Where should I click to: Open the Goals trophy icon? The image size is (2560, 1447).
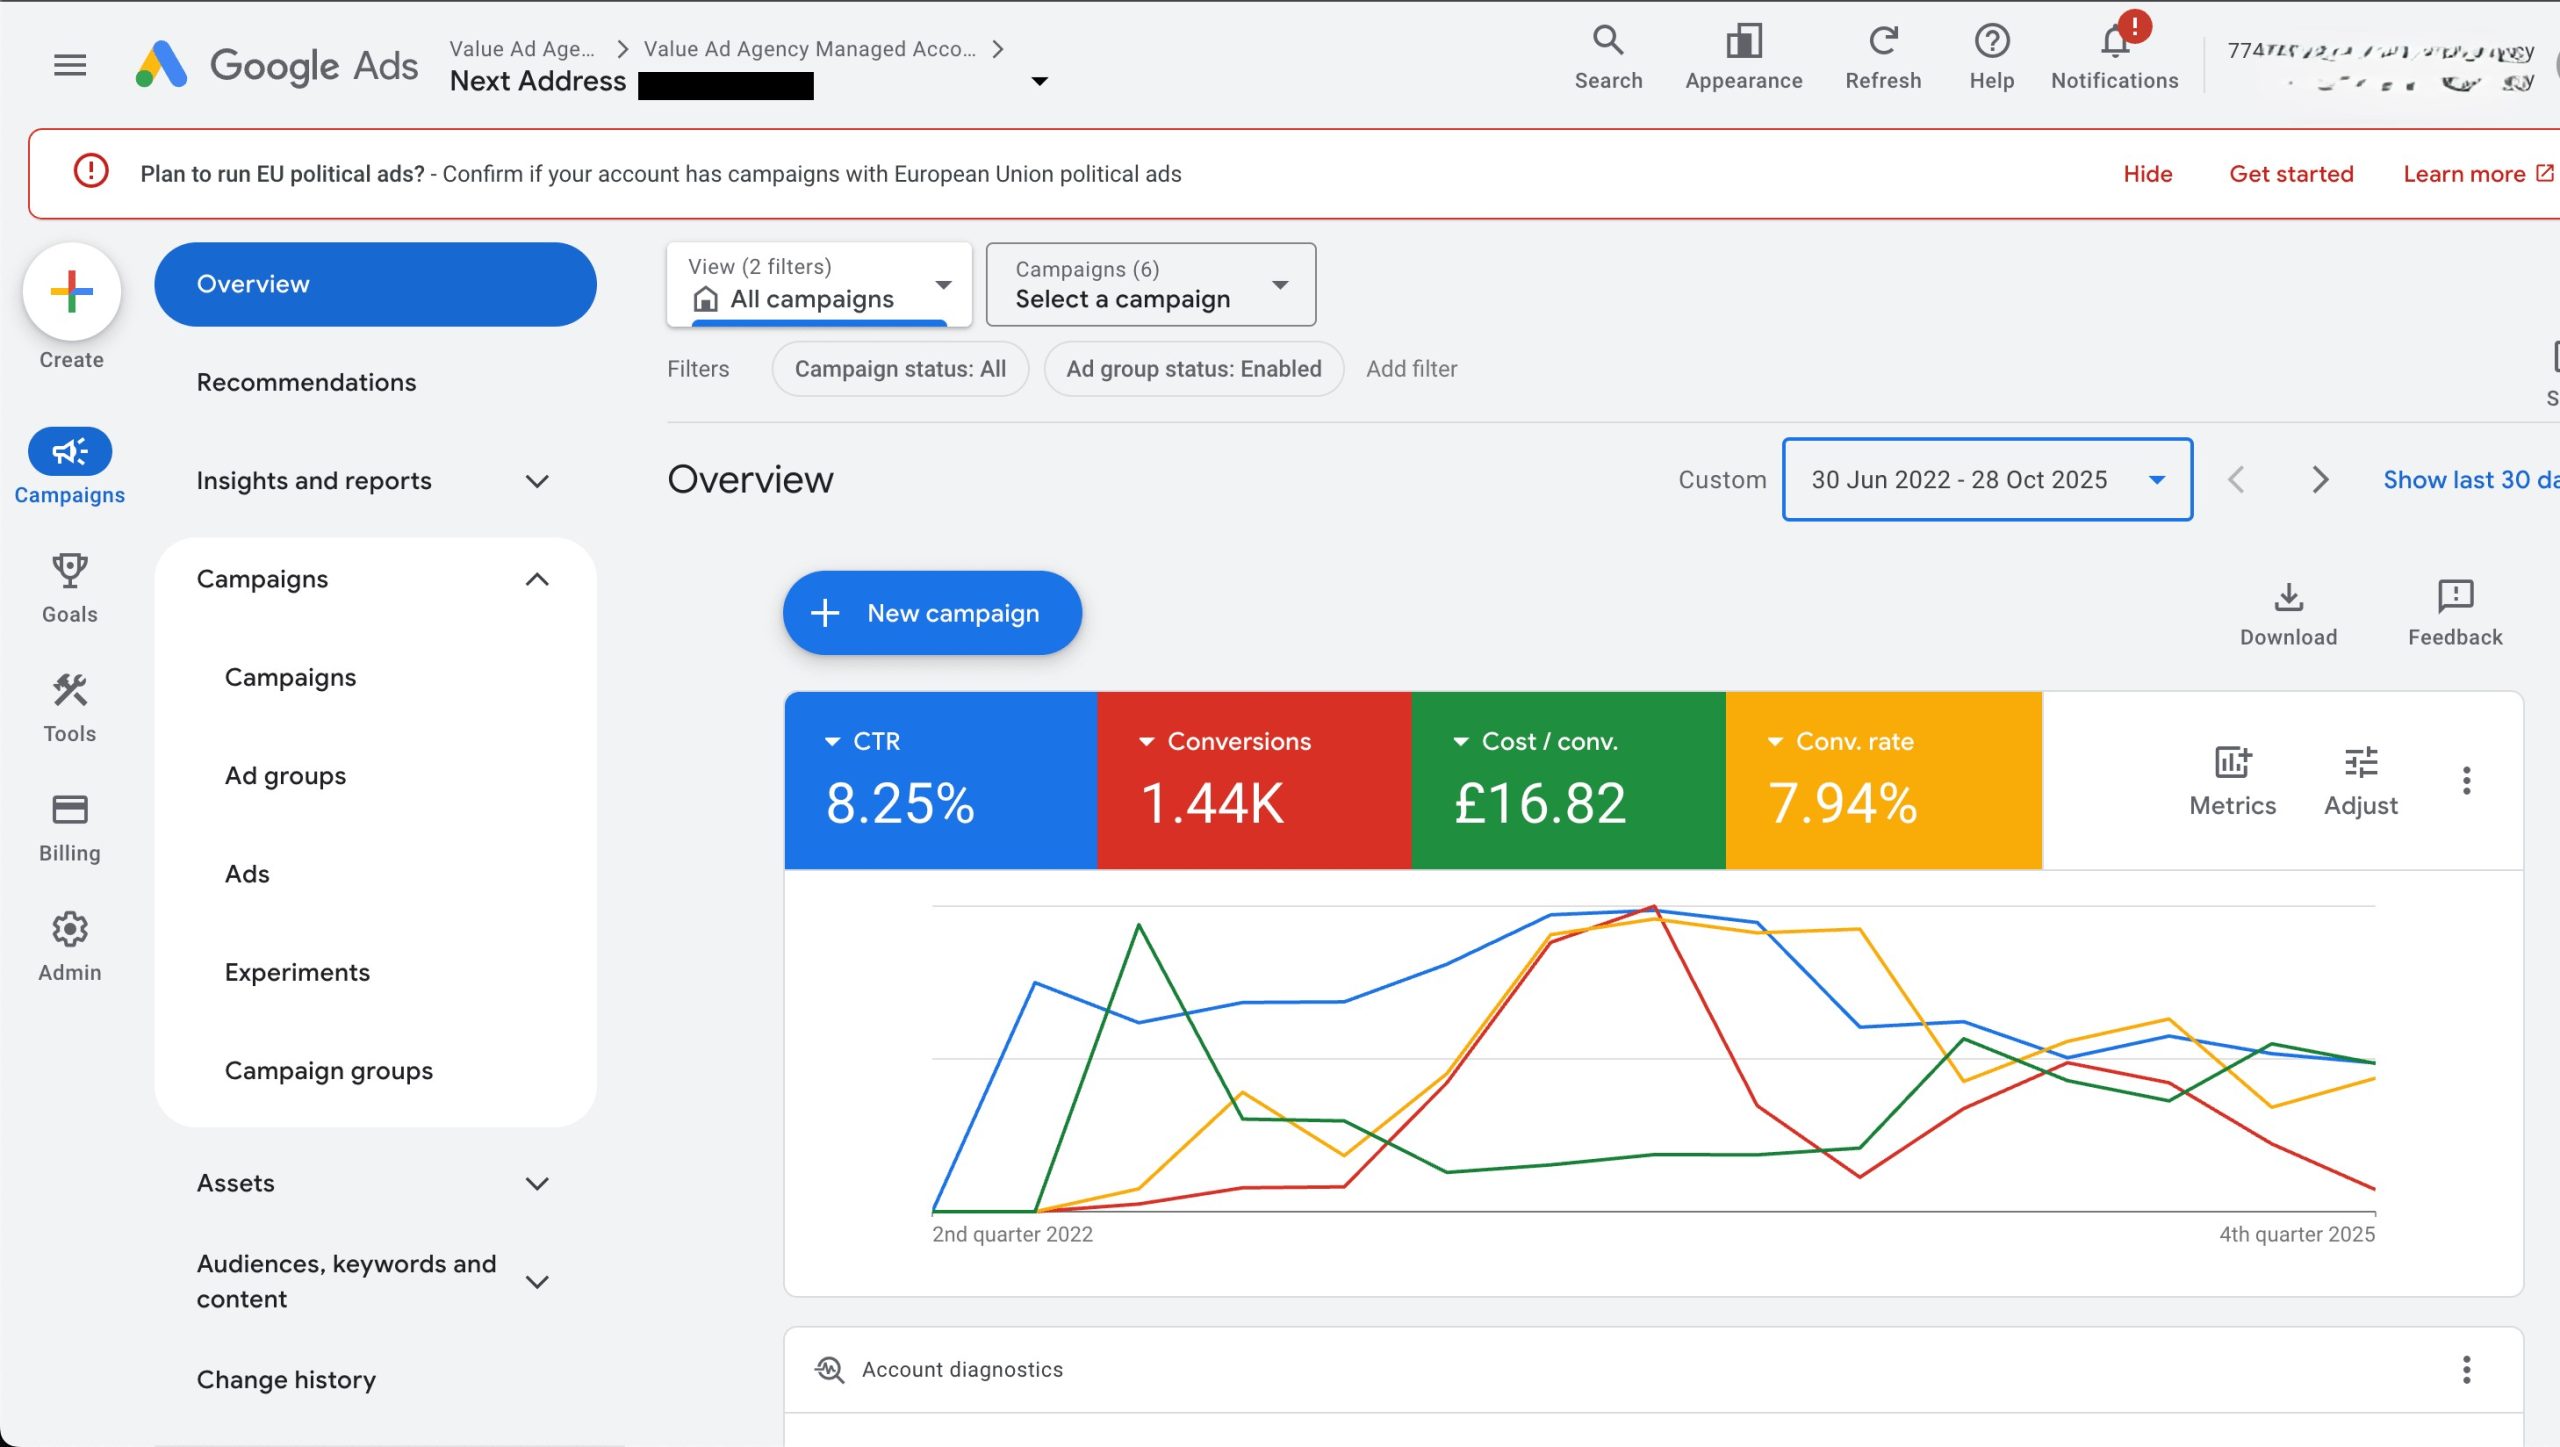[x=69, y=572]
